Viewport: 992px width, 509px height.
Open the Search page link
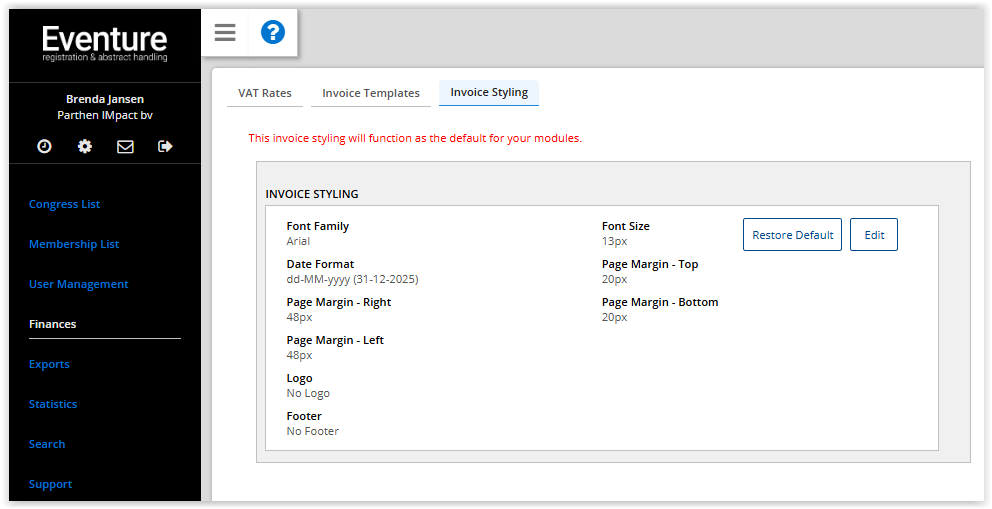coord(47,444)
